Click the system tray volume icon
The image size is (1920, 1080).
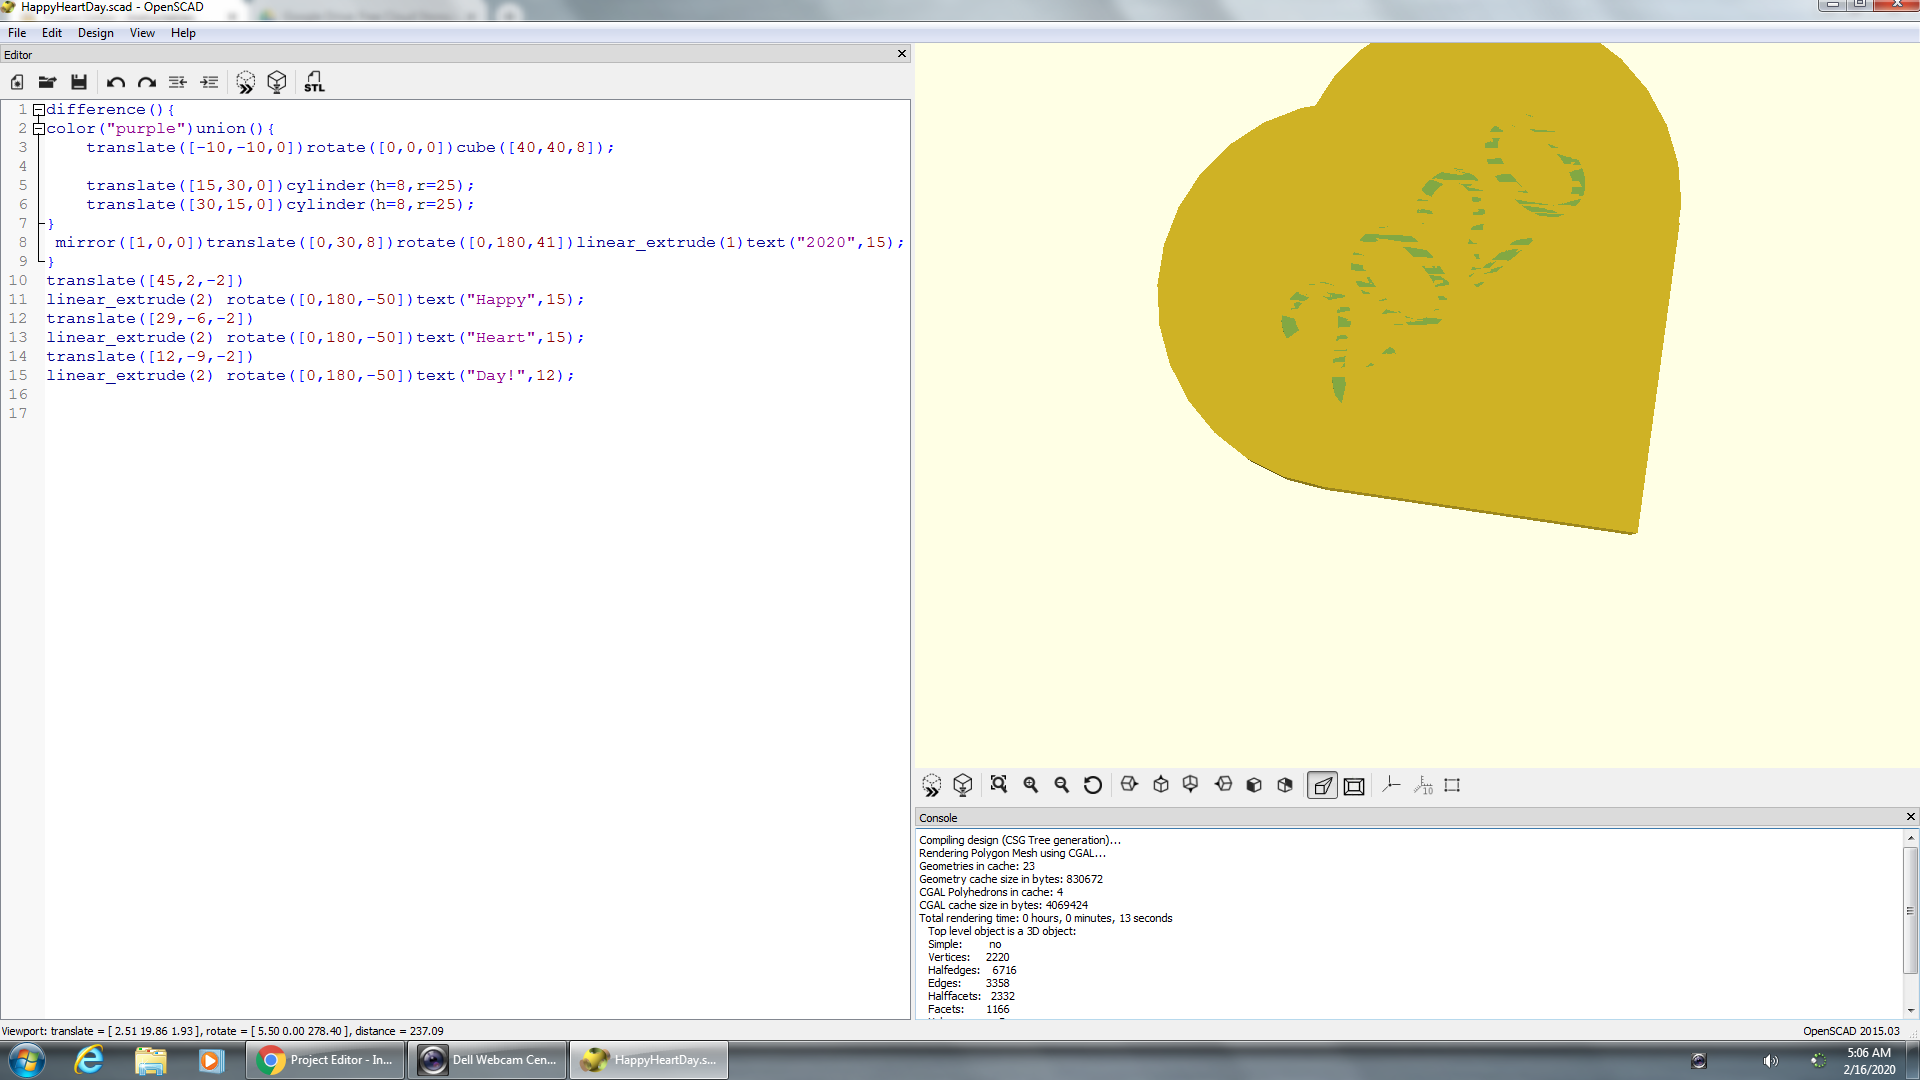[1770, 1061]
